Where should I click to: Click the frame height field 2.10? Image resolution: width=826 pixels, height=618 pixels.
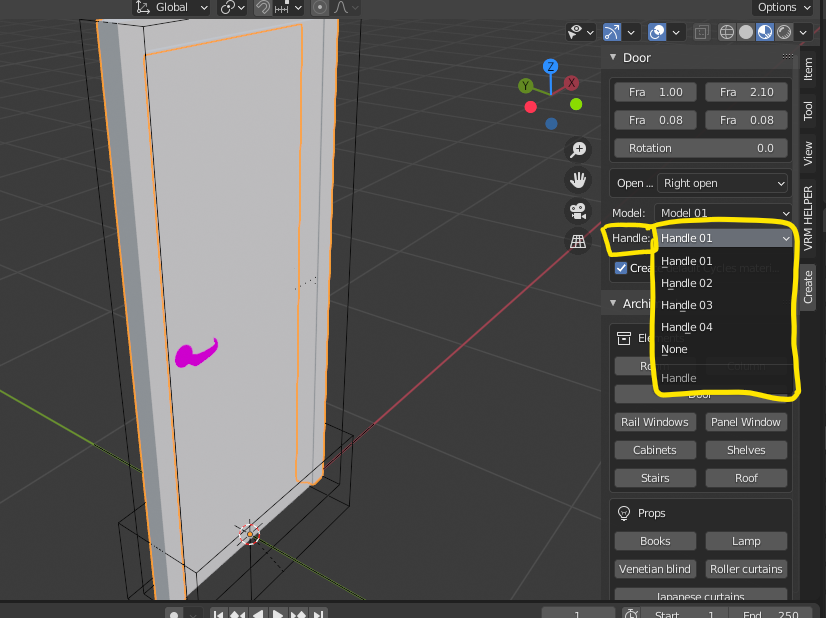pyautogui.click(x=746, y=92)
